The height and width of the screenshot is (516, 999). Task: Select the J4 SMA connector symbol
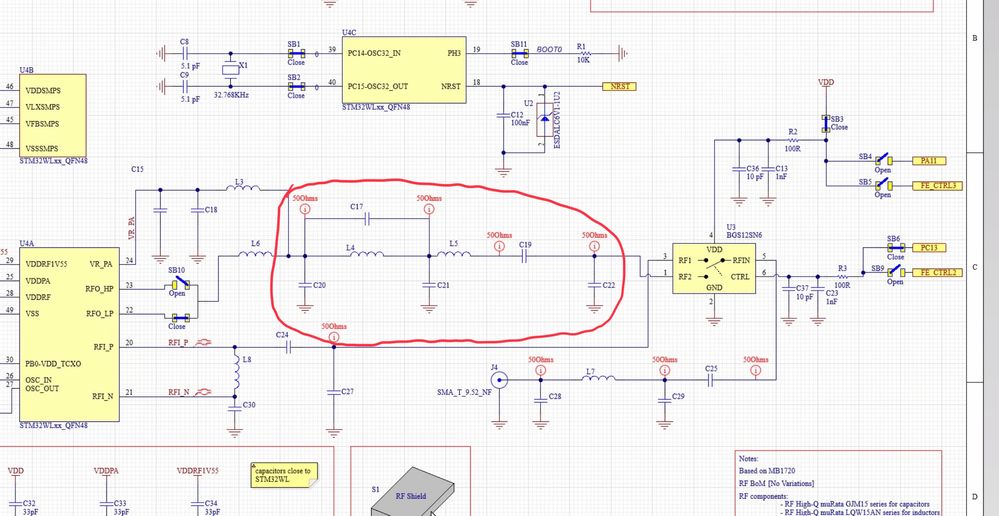[498, 380]
